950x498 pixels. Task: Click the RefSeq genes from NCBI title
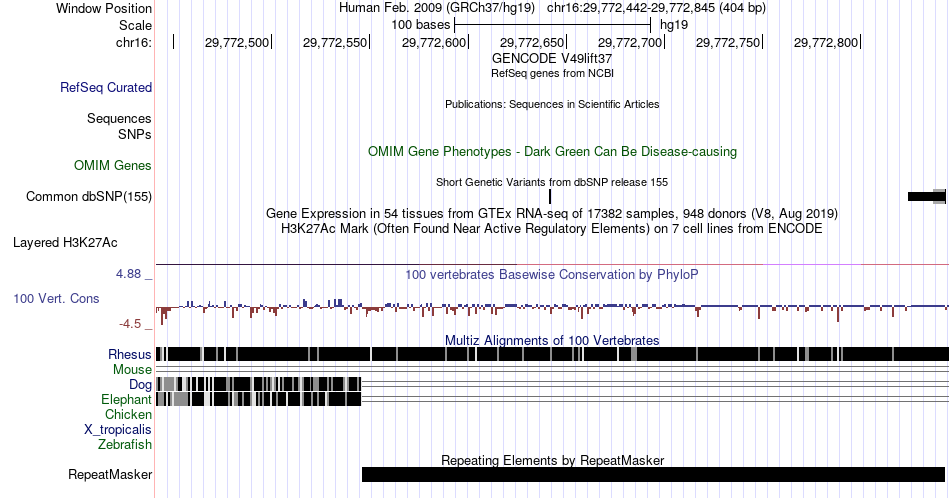[x=552, y=73]
